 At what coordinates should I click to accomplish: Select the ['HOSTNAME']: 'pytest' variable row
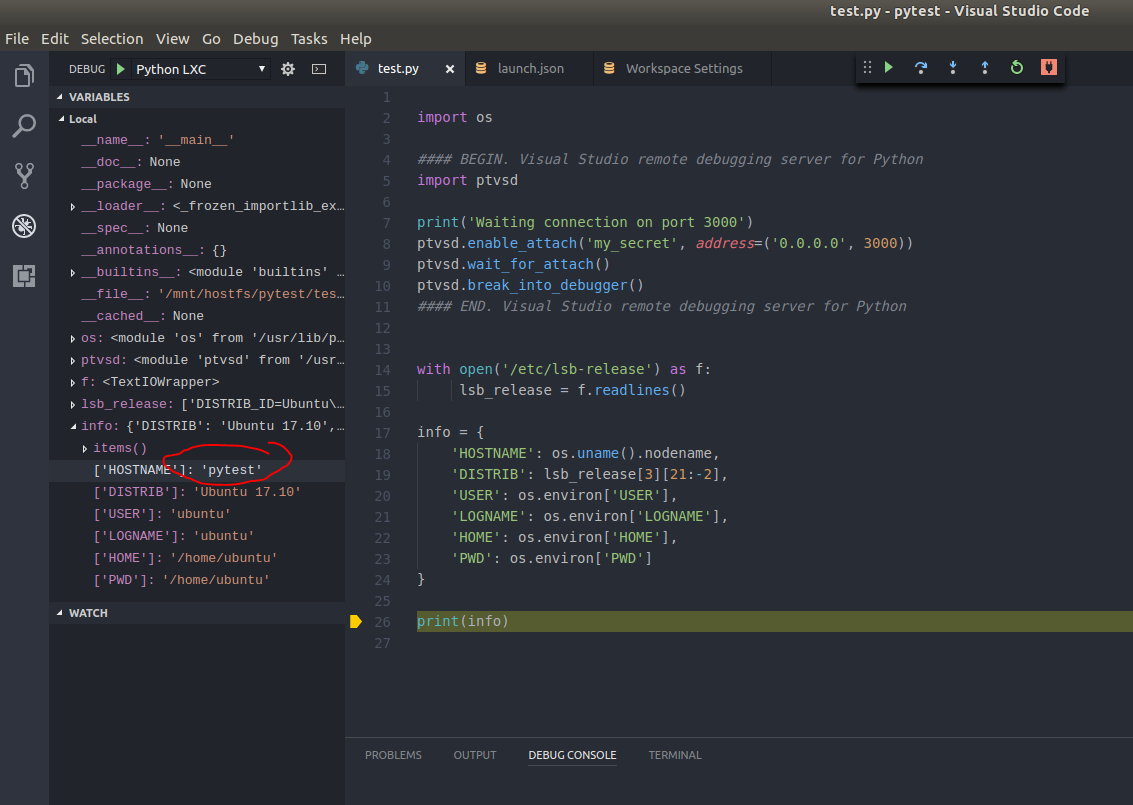(197, 470)
